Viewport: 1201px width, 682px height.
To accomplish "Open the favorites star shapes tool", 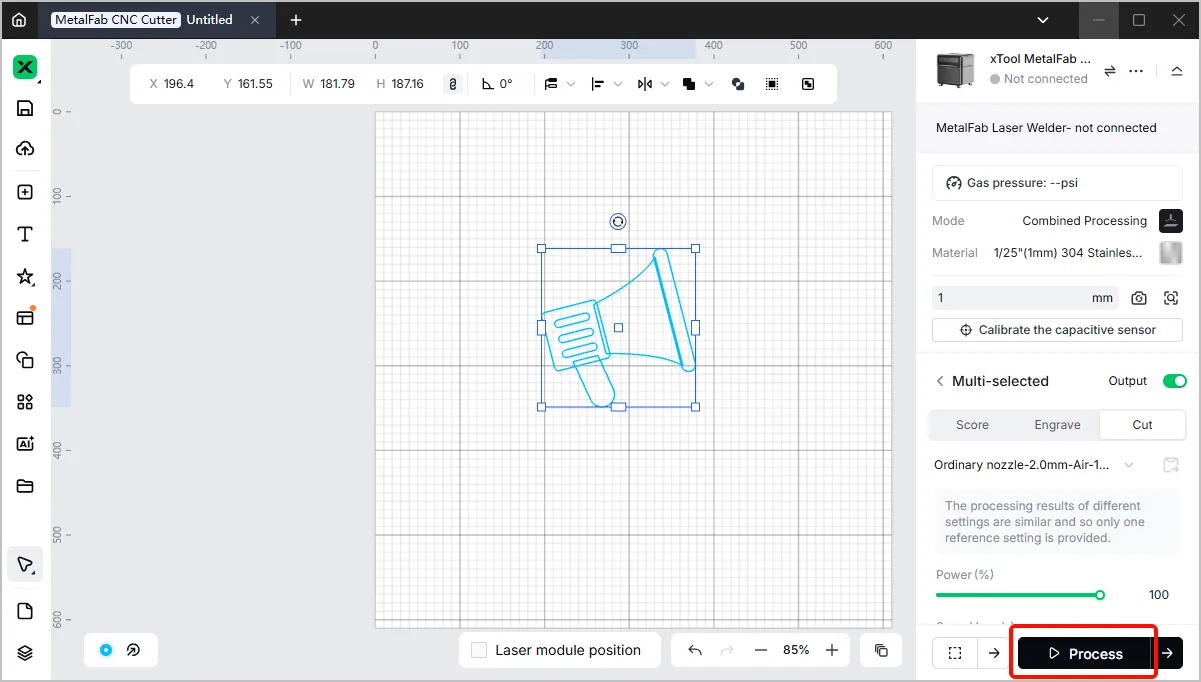I will pos(25,277).
